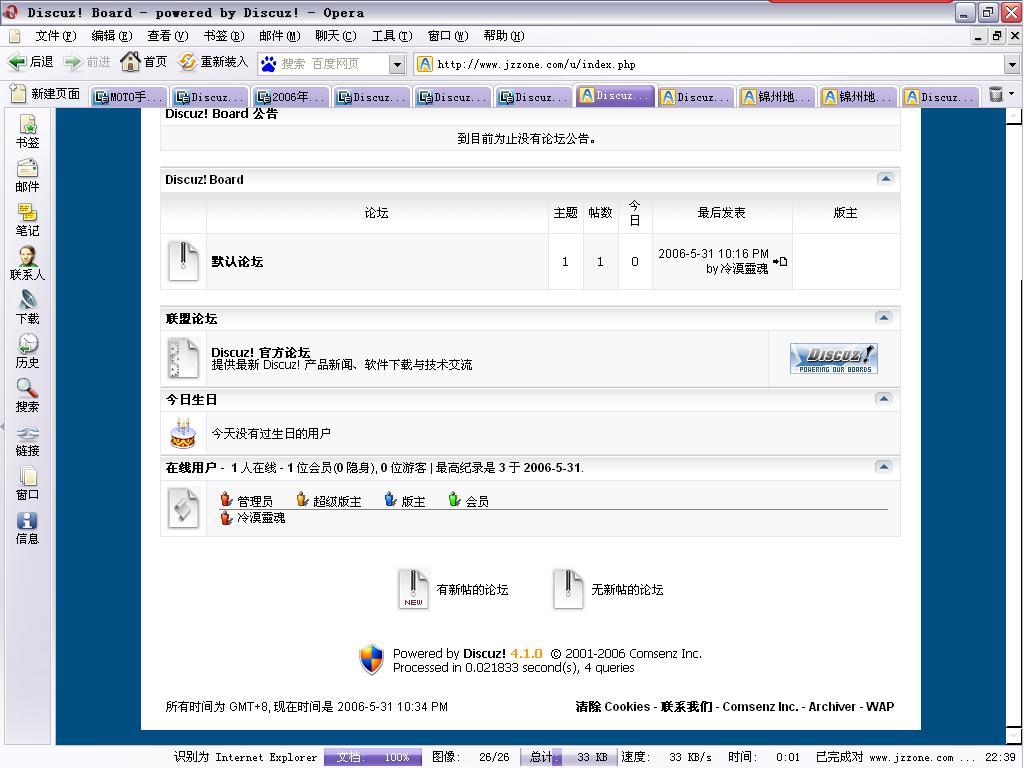Open the 帮助 (Help) menu
This screenshot has height=768, width=1024.
504,36
